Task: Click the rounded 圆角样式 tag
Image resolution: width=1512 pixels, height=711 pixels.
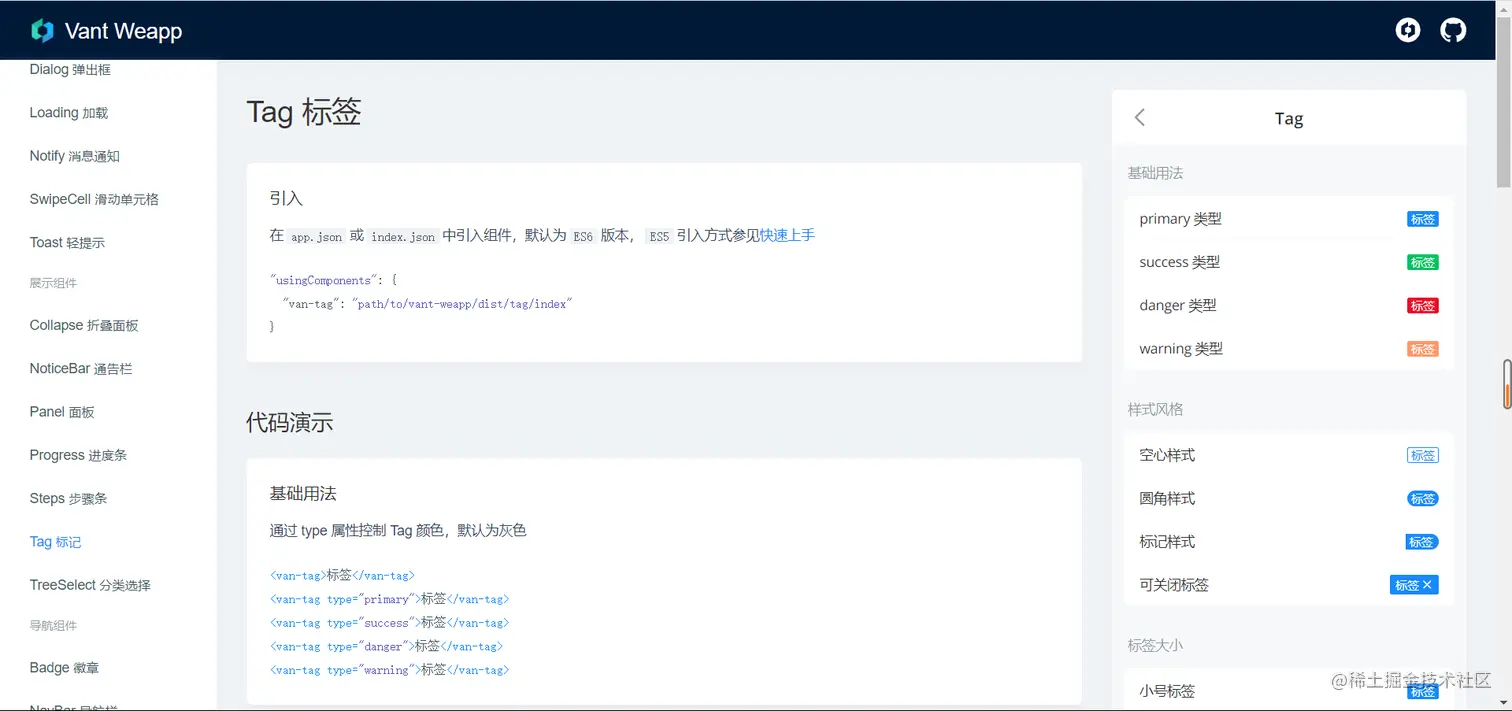Action: tap(1423, 498)
